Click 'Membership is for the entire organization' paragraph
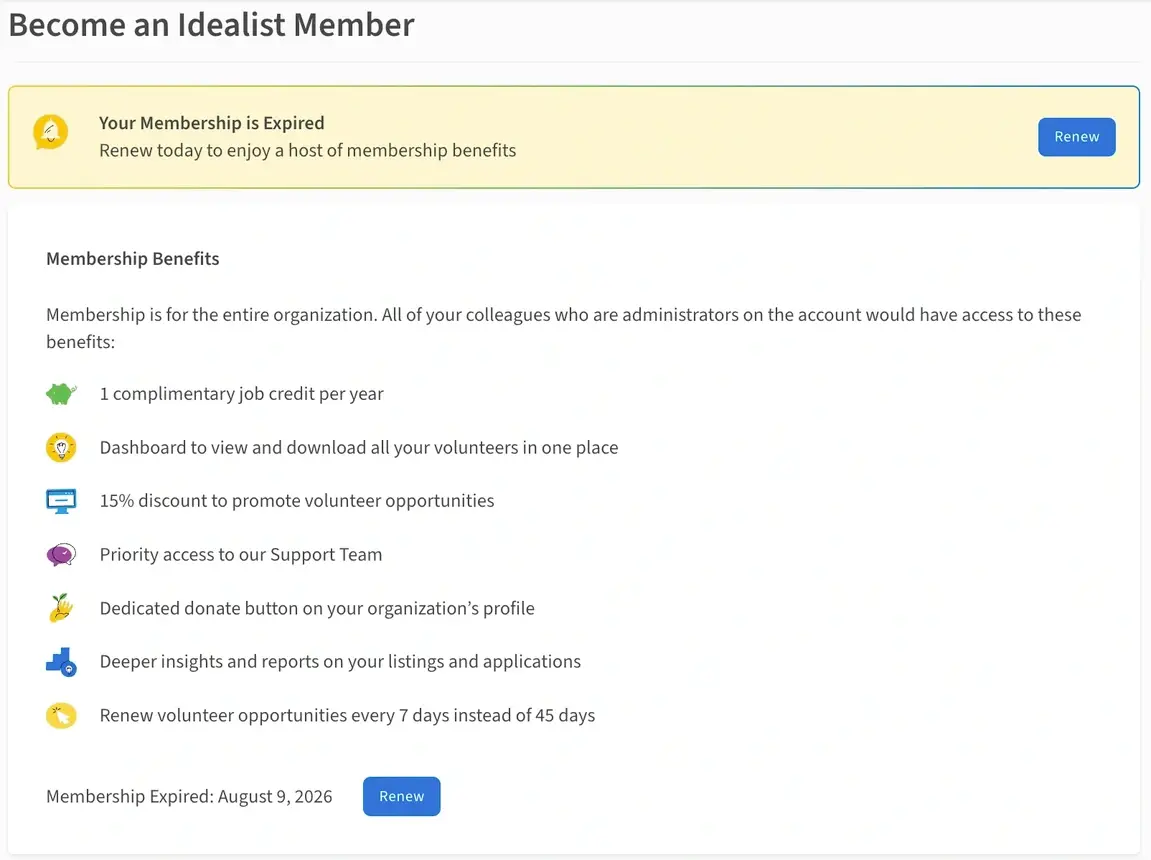 coord(564,328)
